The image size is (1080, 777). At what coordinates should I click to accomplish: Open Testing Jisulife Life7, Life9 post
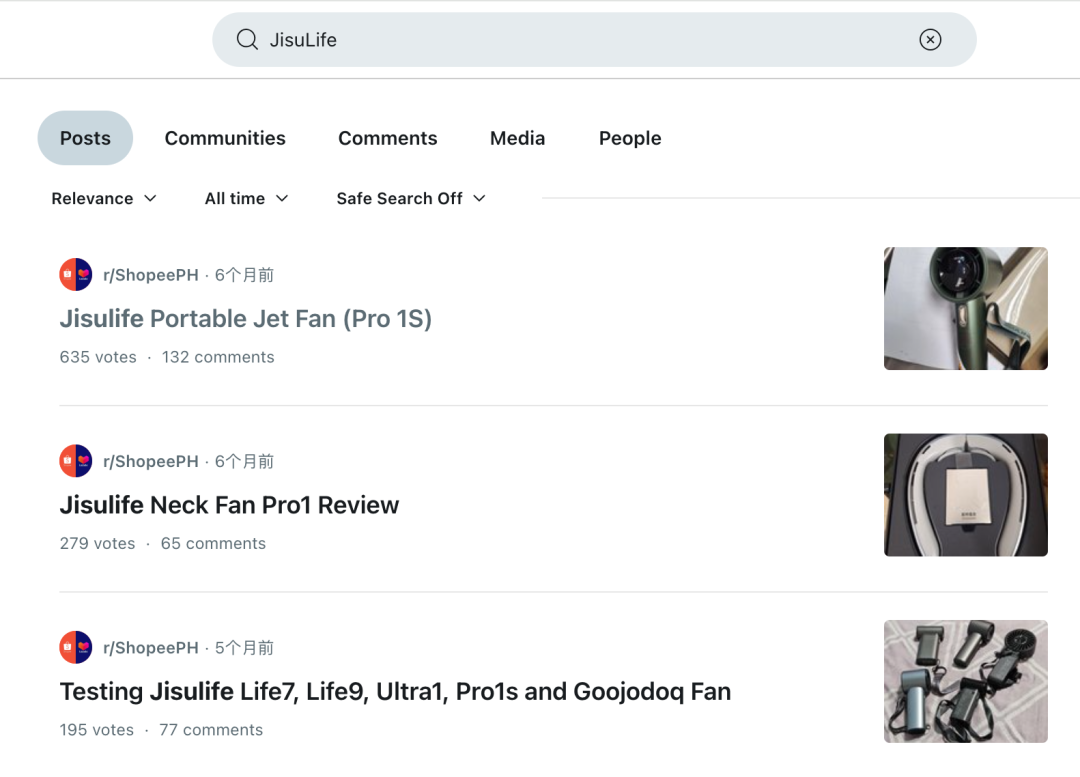395,692
